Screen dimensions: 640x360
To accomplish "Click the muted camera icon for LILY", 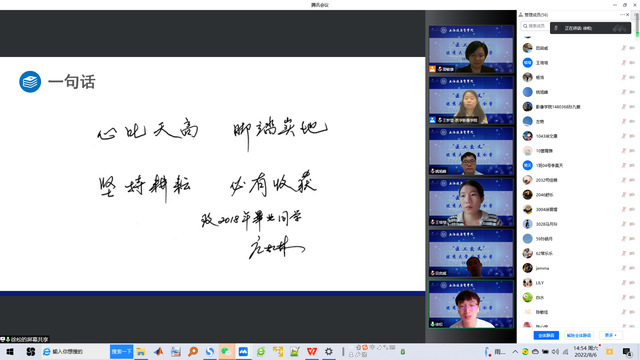I will [632, 283].
